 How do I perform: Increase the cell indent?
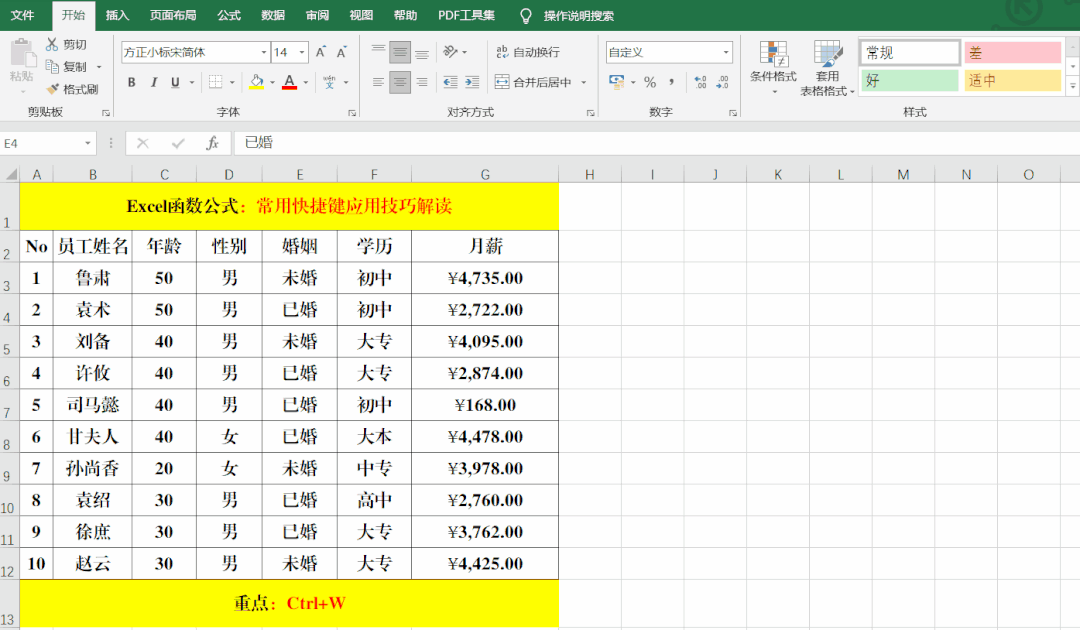coord(472,82)
